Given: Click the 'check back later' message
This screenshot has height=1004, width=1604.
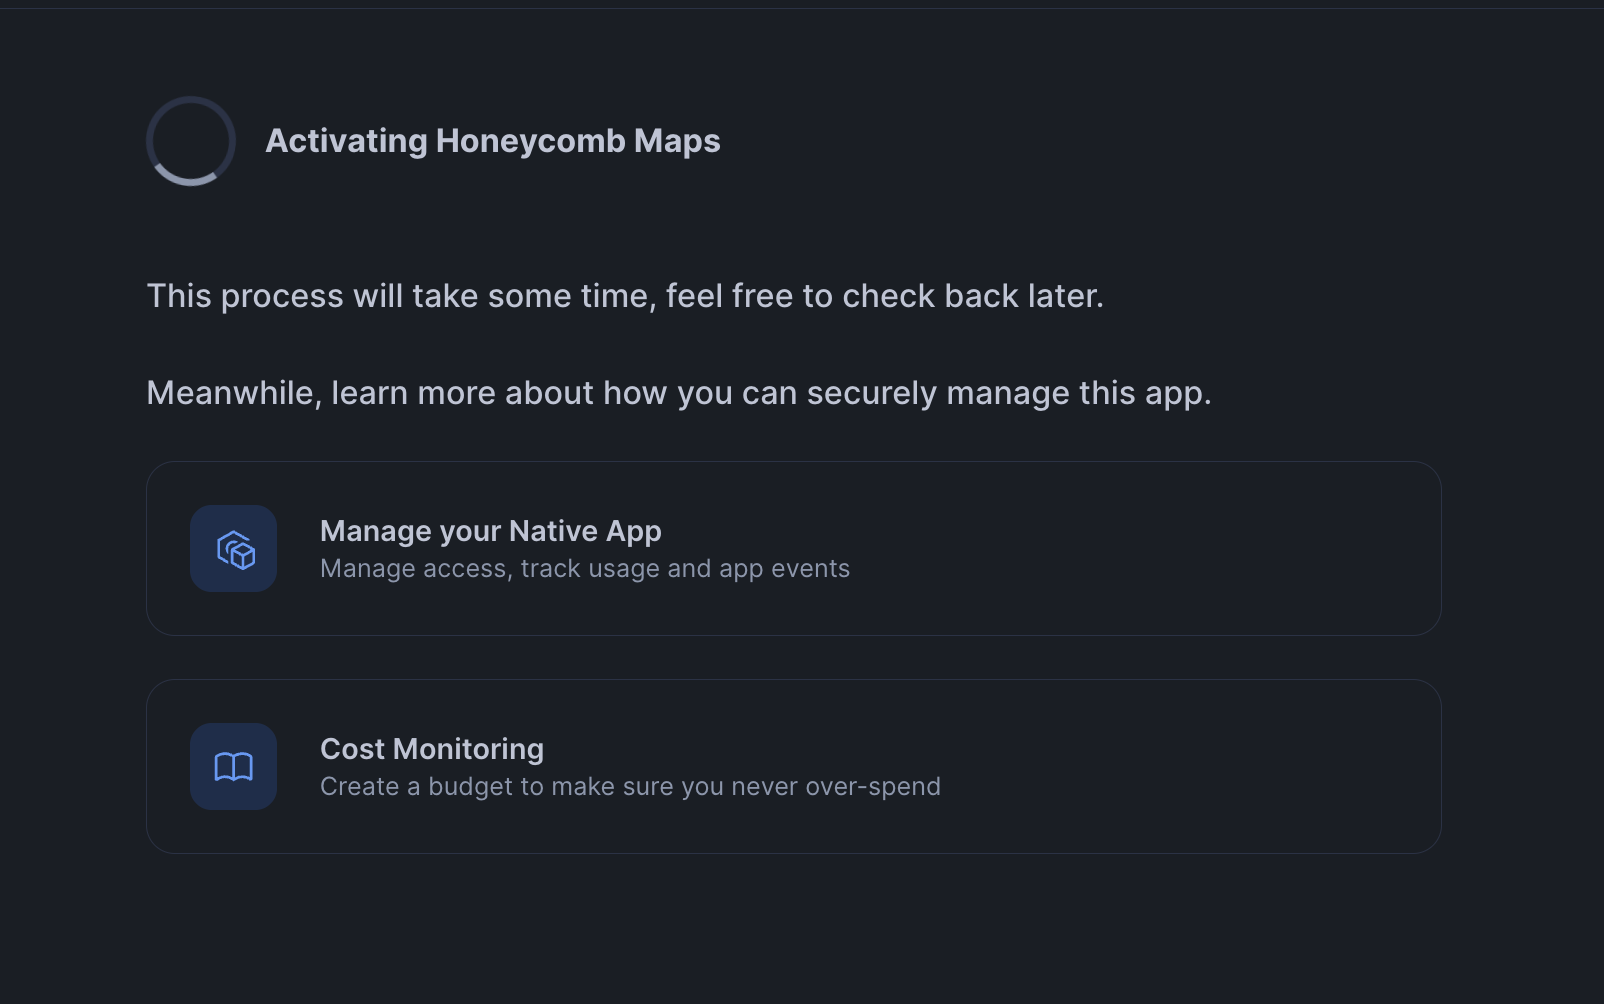Looking at the screenshot, I should (x=625, y=295).
